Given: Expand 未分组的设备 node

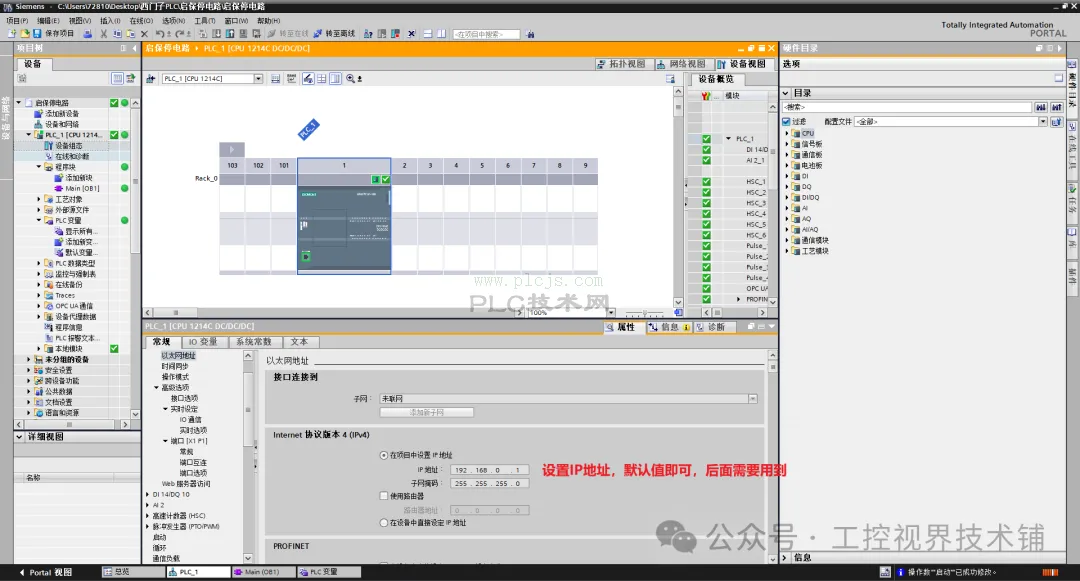Looking at the screenshot, I should pos(28,359).
